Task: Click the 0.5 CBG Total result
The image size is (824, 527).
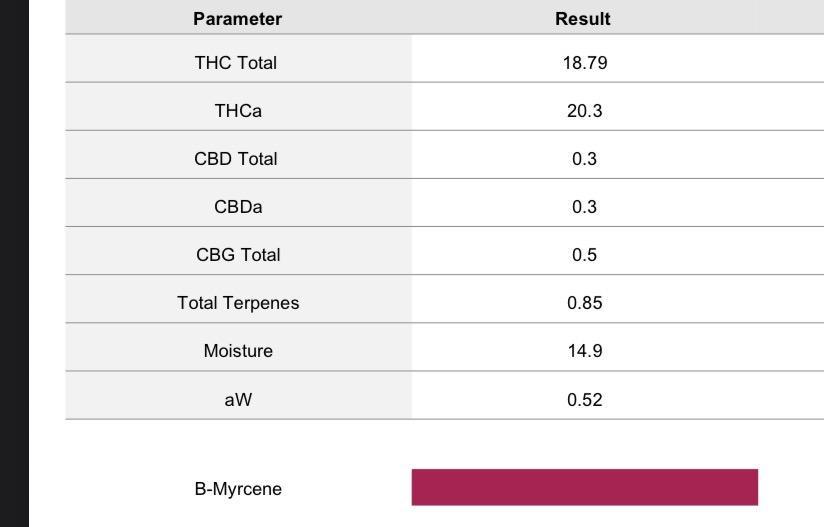Action: click(x=585, y=255)
